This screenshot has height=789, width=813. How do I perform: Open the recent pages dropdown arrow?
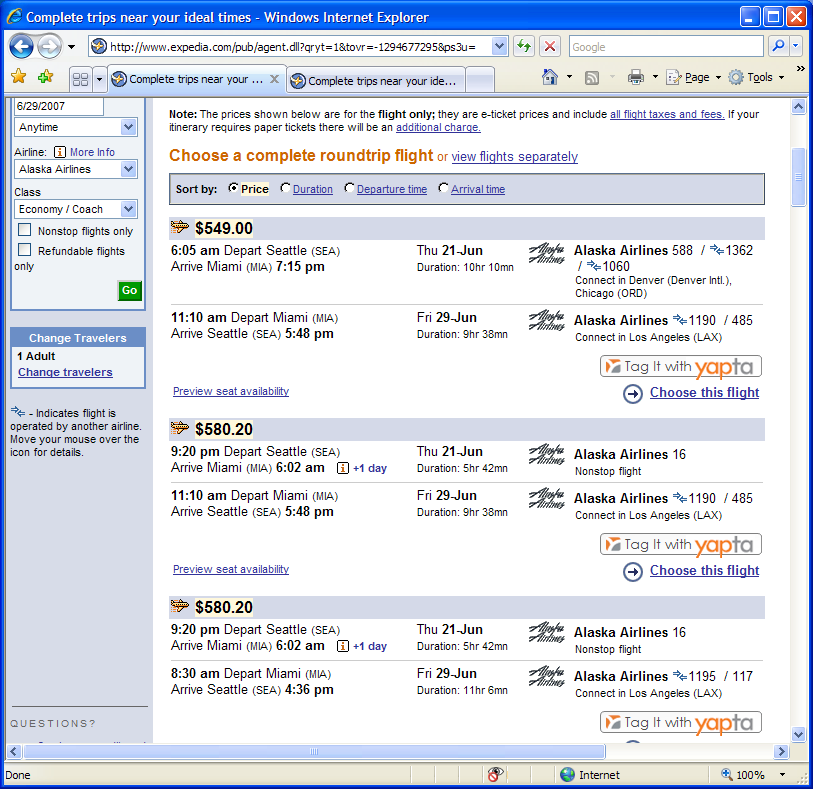pos(72,47)
